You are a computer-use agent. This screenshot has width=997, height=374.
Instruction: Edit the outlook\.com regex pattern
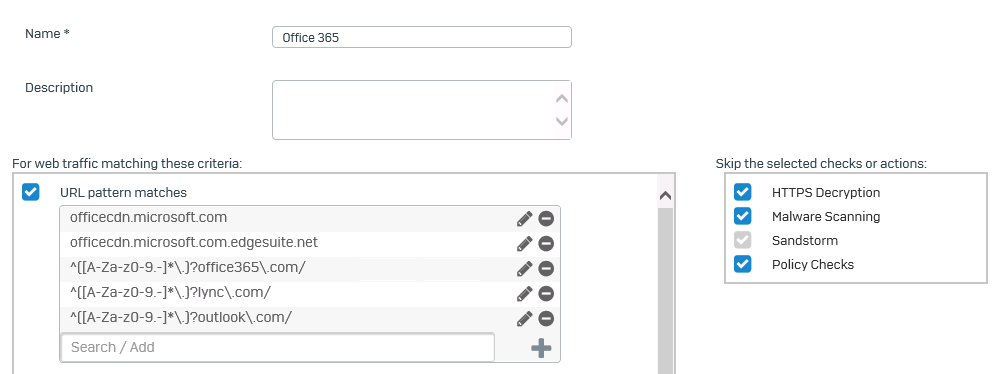[x=524, y=318]
